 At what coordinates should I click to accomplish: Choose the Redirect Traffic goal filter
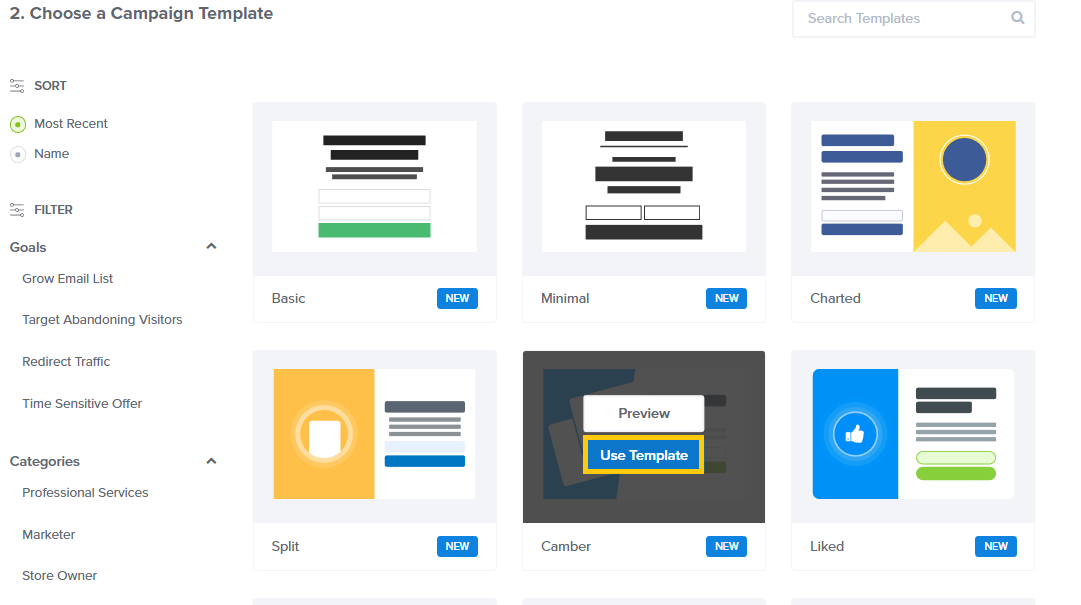coord(64,361)
